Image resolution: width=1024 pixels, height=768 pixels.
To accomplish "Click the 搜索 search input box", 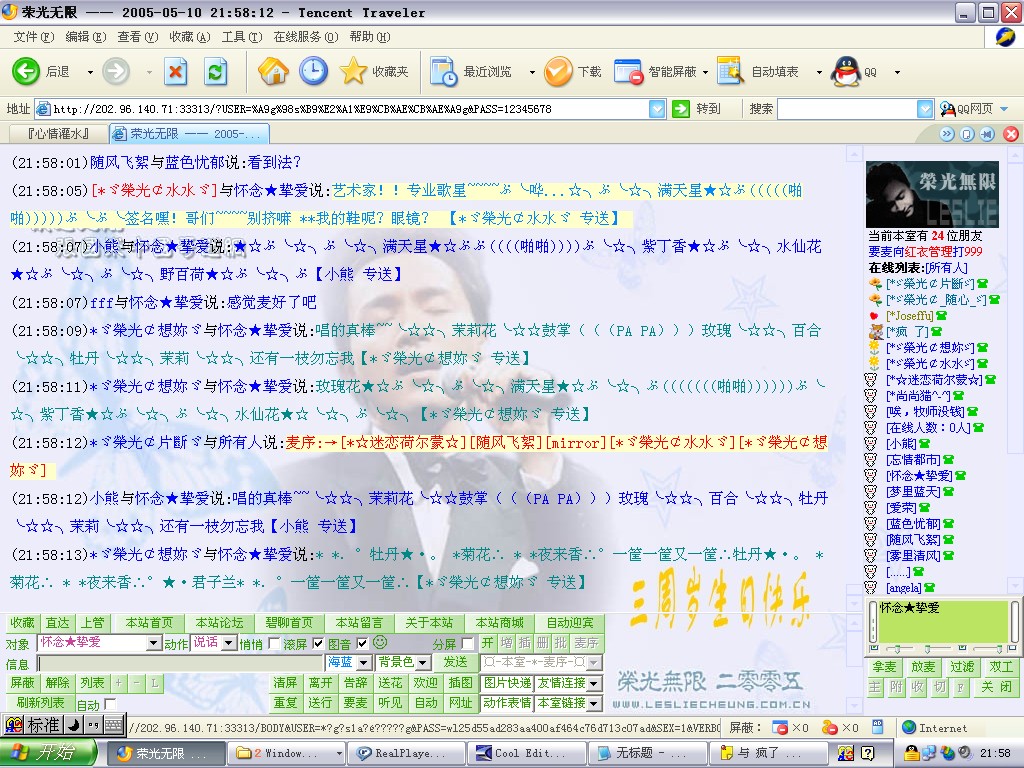I will click(848, 108).
